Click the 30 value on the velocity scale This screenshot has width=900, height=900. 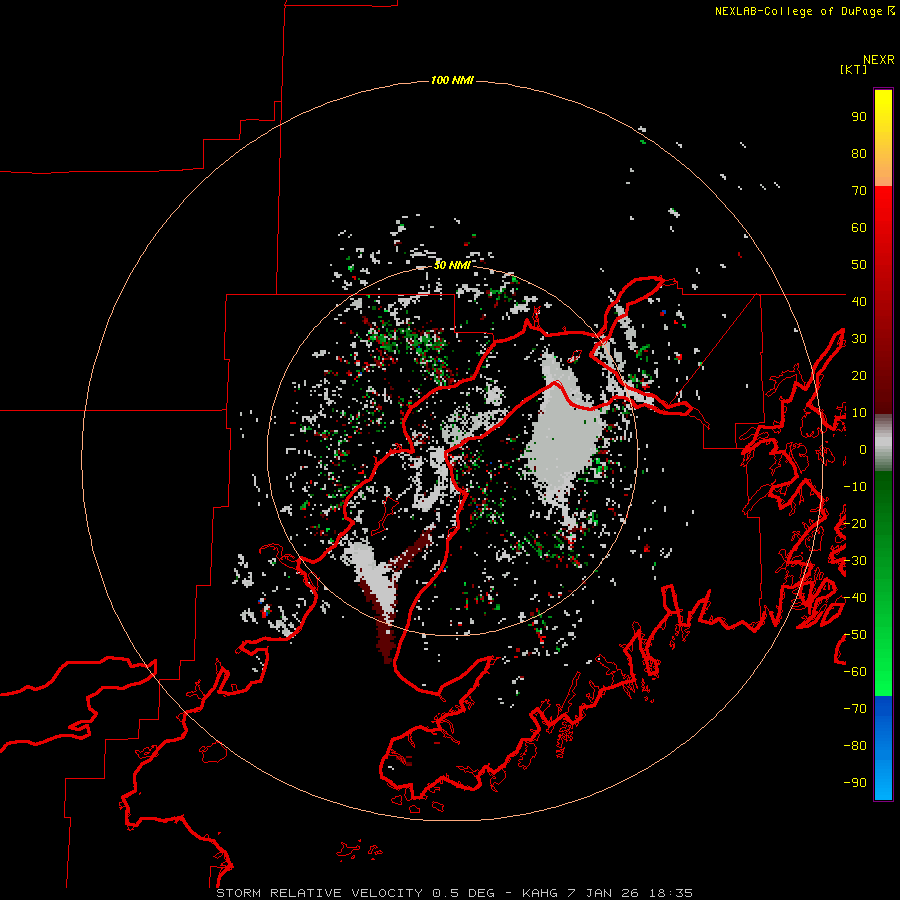859,339
